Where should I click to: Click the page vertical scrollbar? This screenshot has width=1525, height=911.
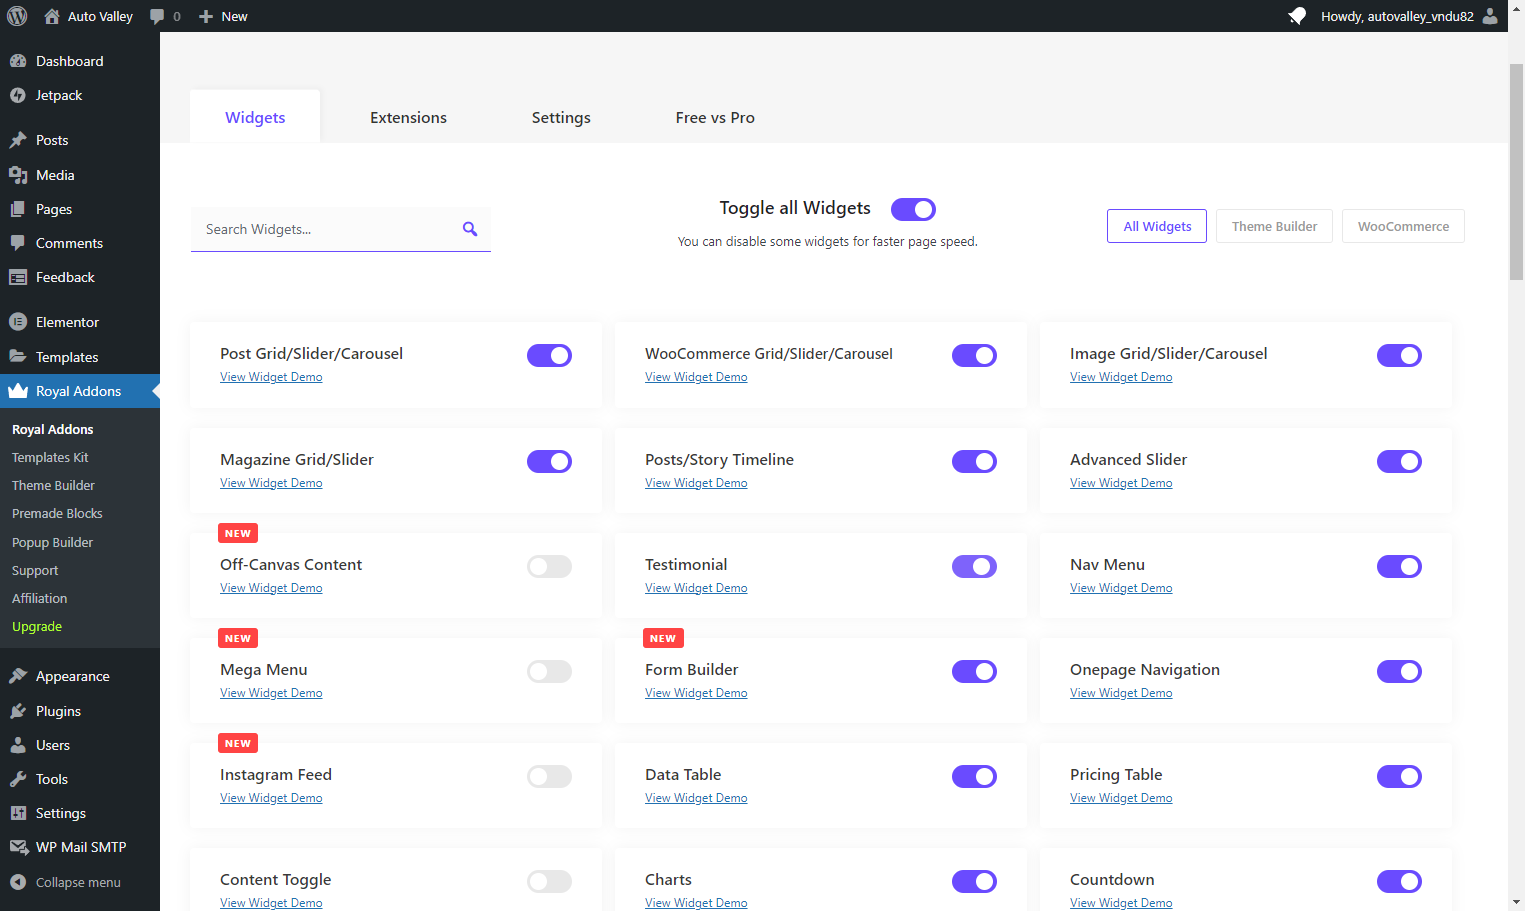pyautogui.click(x=1516, y=170)
